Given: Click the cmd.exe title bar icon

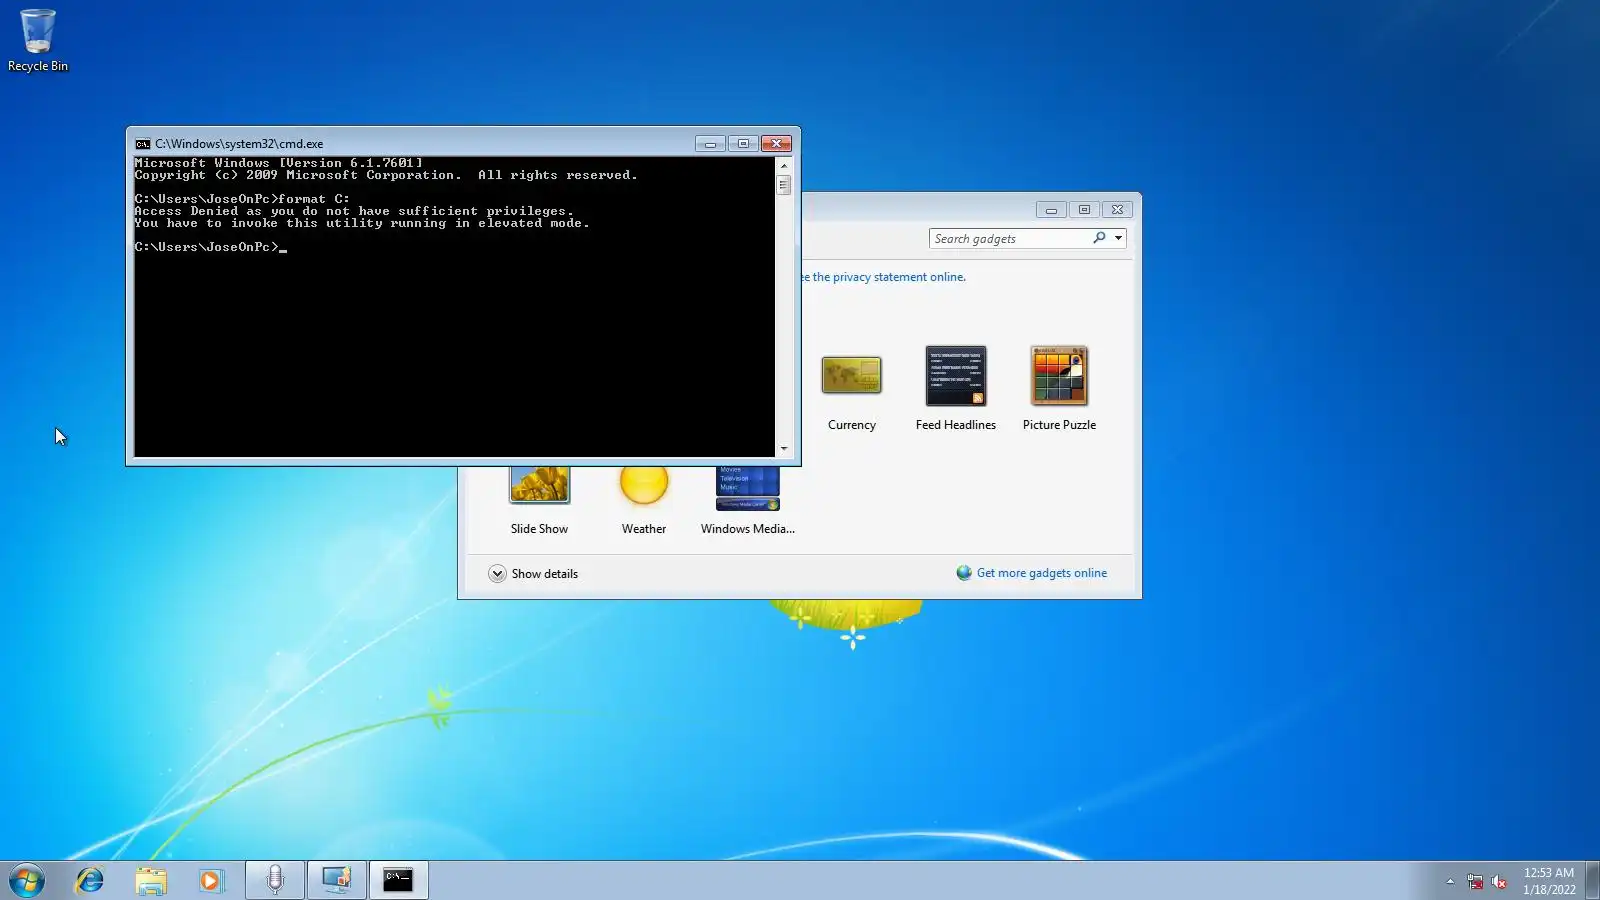Looking at the screenshot, I should click(x=143, y=144).
